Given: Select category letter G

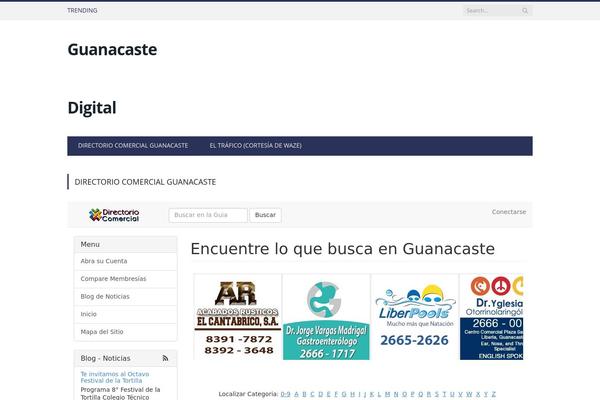Looking at the screenshot, I should coord(344,394).
